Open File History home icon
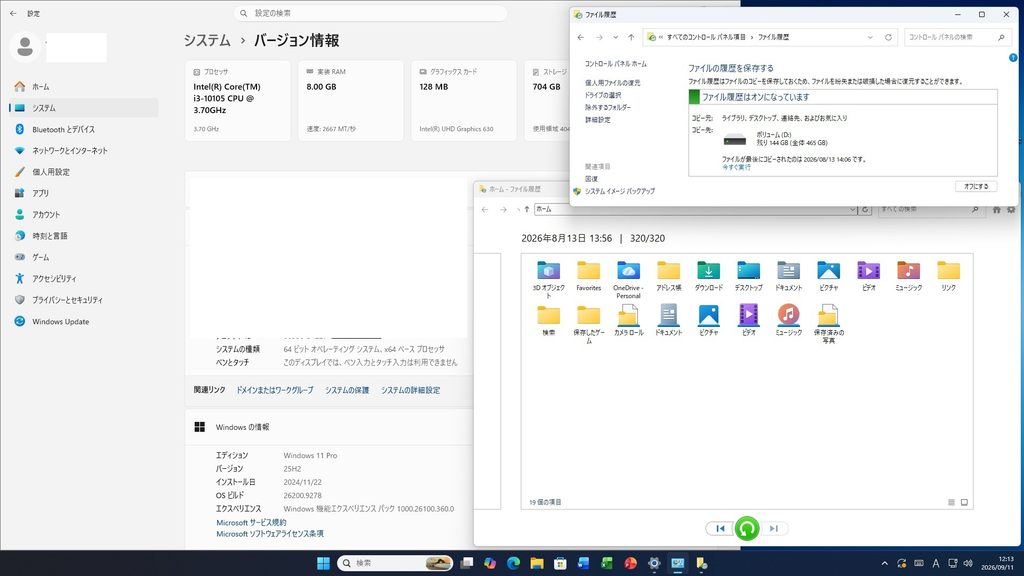This screenshot has width=1024, height=576. click(x=997, y=210)
